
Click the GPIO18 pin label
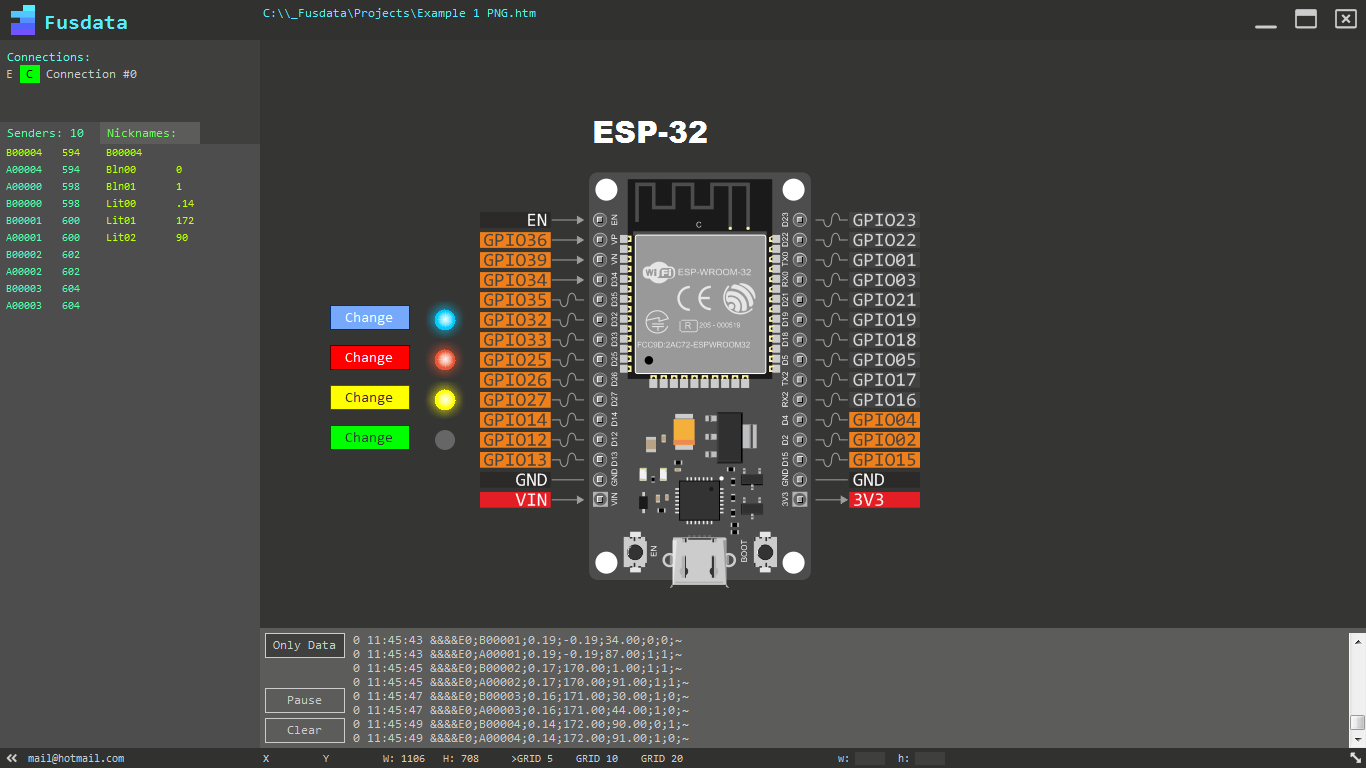point(885,340)
